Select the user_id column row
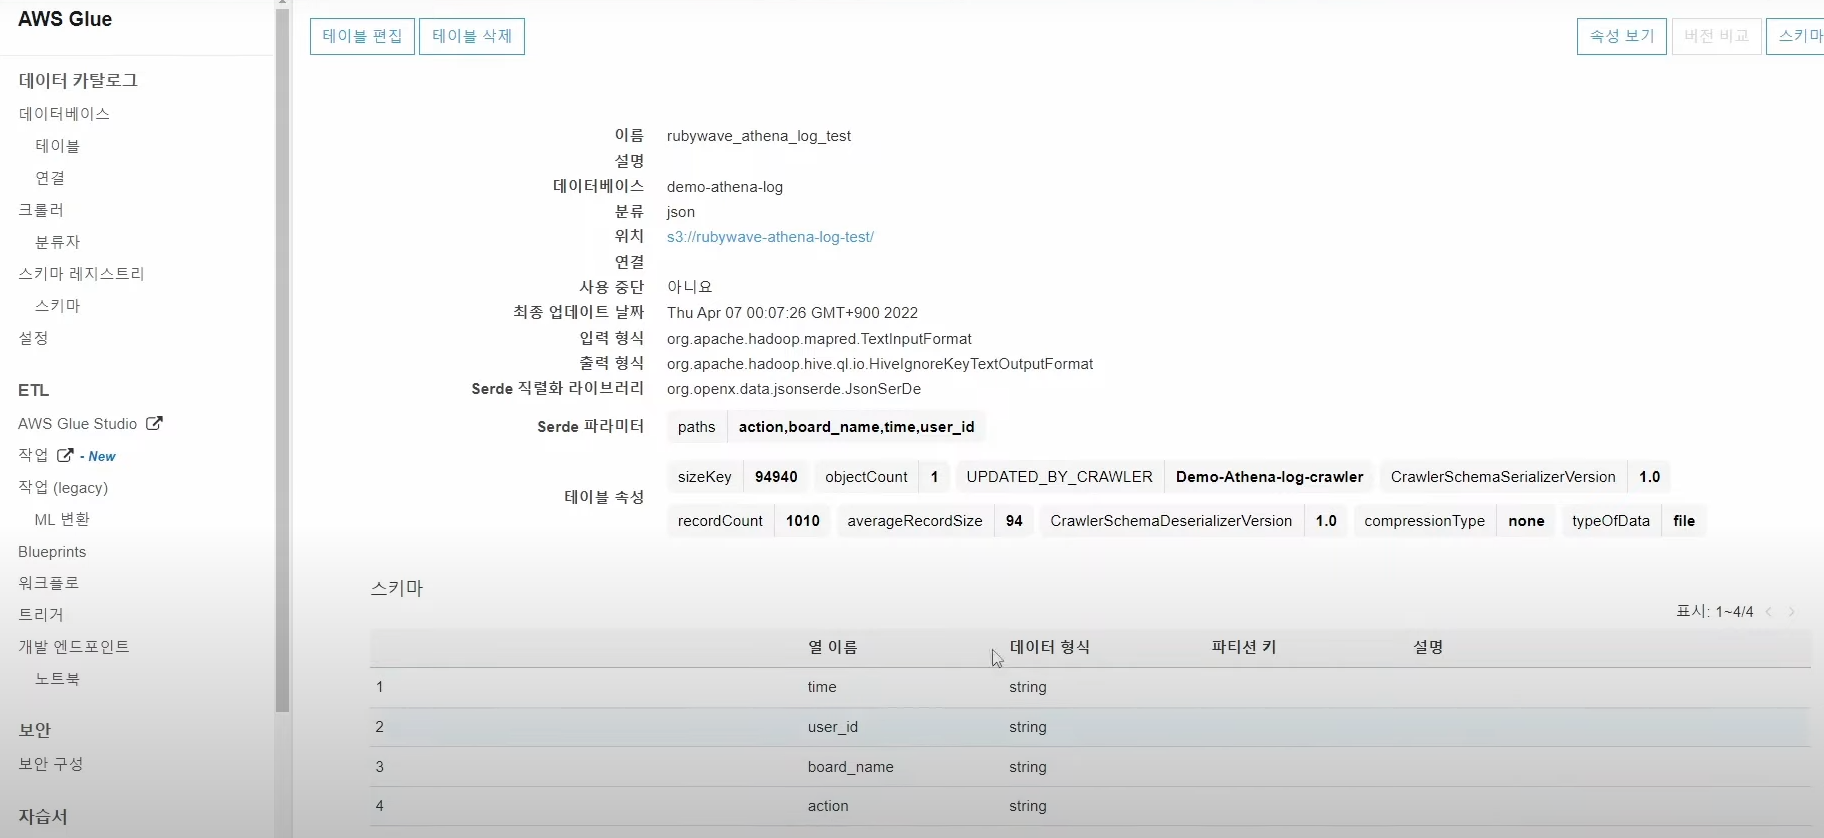 [1090, 727]
